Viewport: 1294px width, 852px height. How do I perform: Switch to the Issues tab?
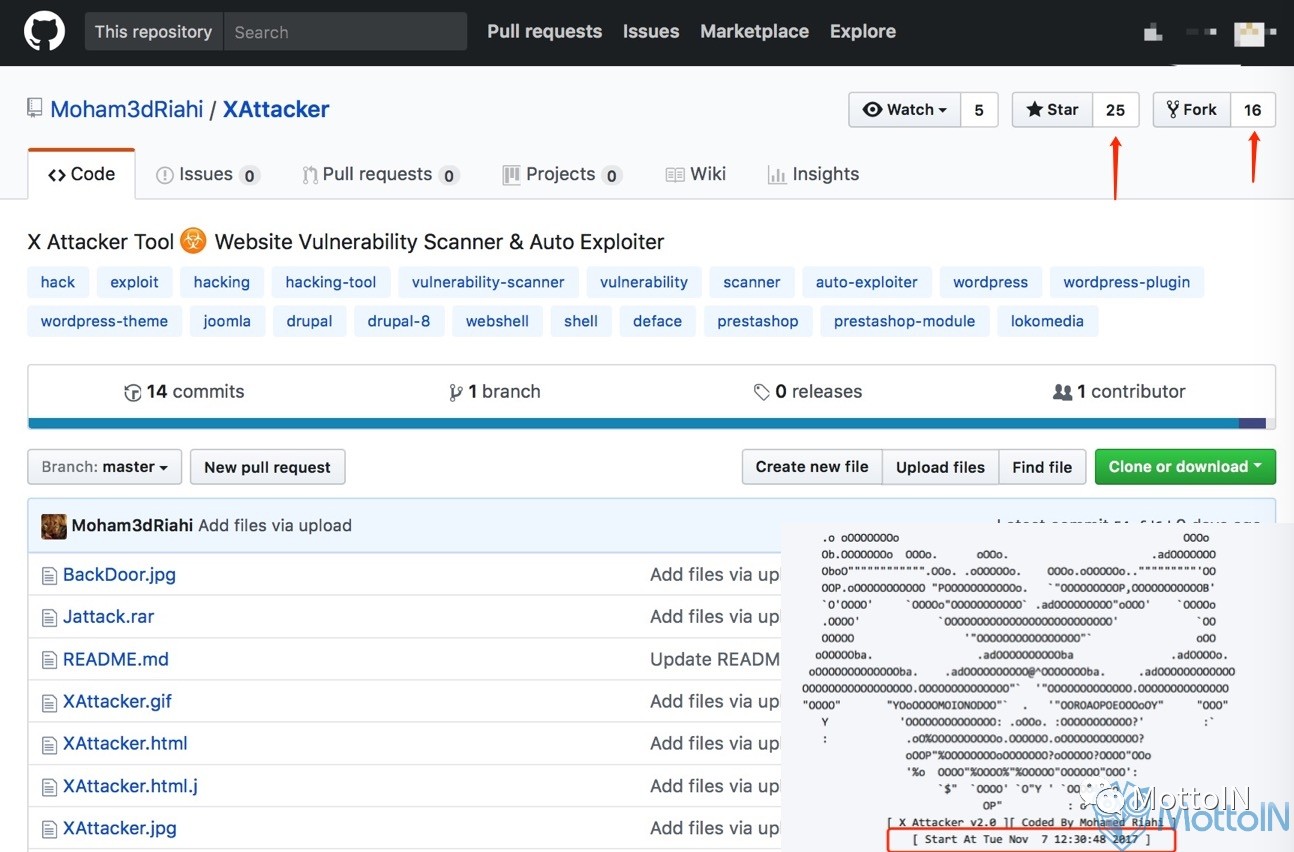click(x=207, y=174)
